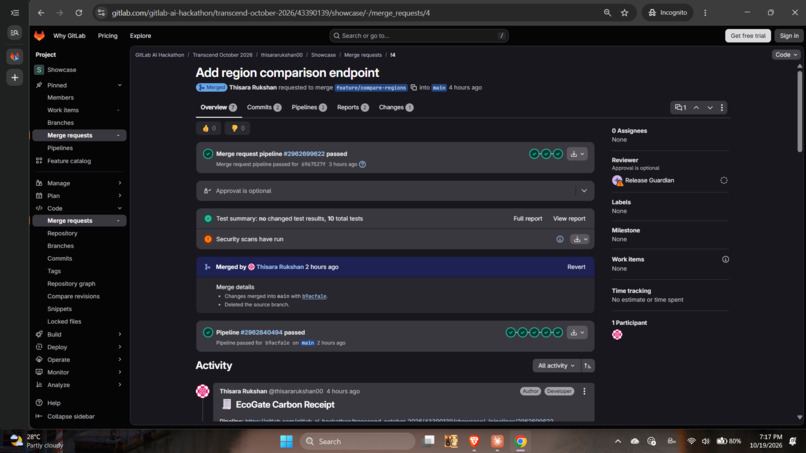
Task: Switch to the Commits tab
Action: (264, 107)
